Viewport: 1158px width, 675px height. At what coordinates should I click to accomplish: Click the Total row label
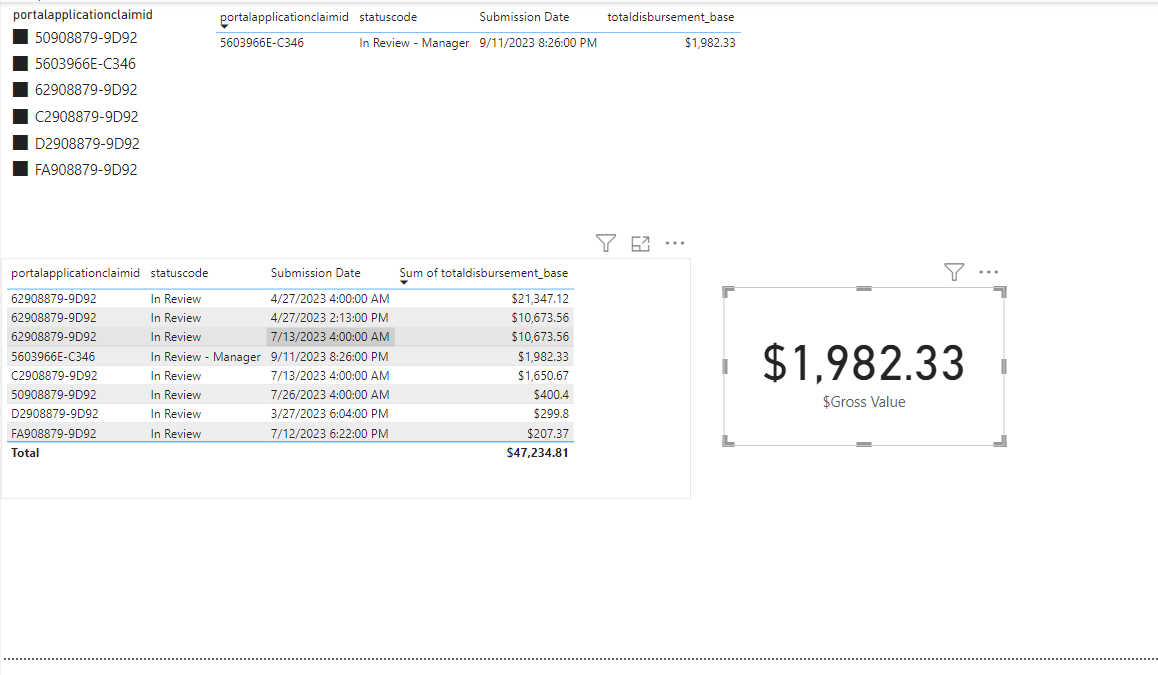(x=25, y=453)
